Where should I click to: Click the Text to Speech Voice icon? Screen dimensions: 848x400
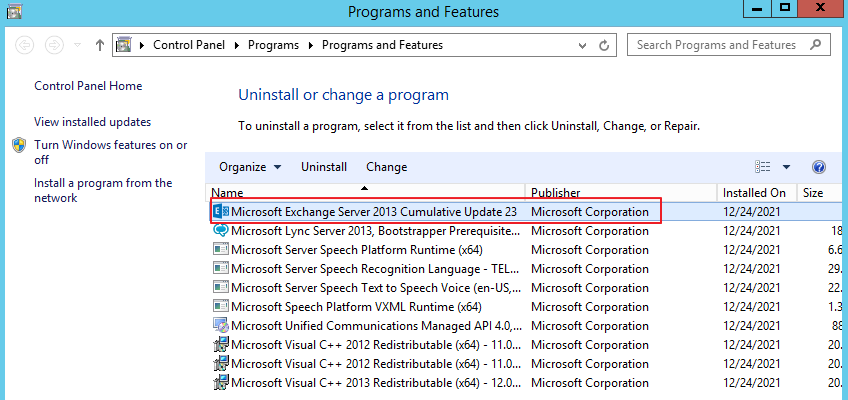(221, 288)
